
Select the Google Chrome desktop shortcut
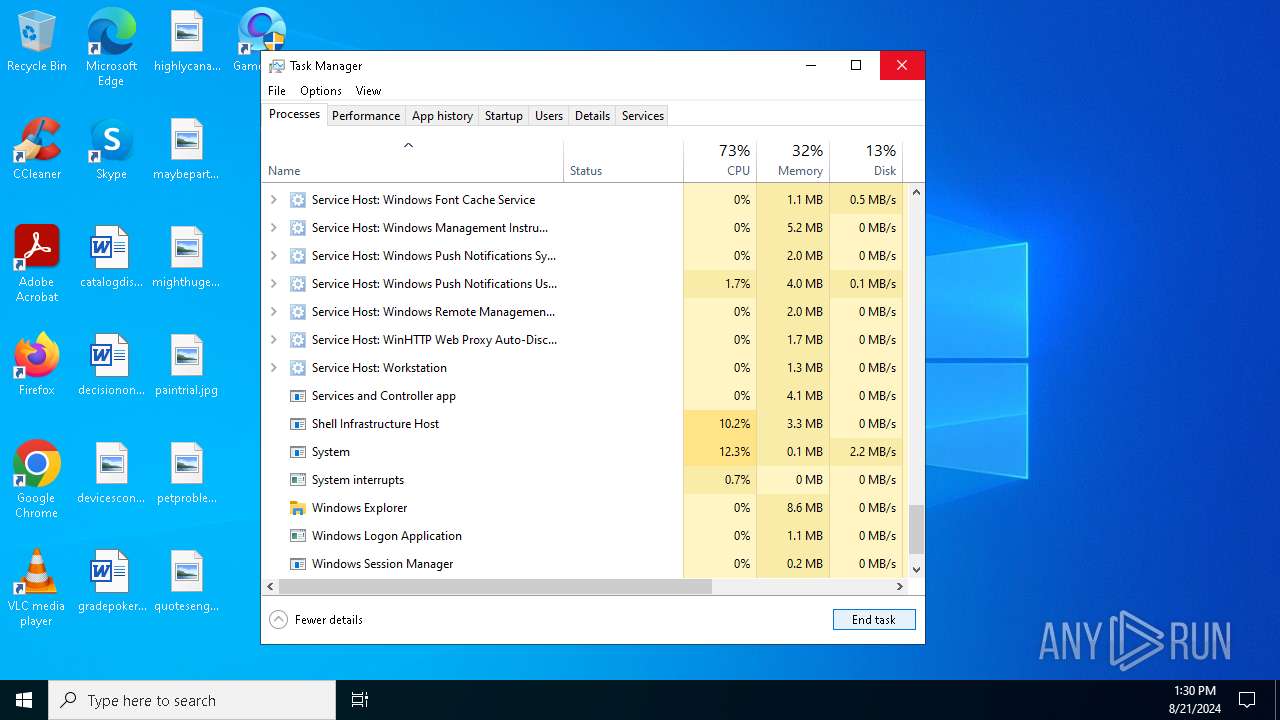point(37,479)
